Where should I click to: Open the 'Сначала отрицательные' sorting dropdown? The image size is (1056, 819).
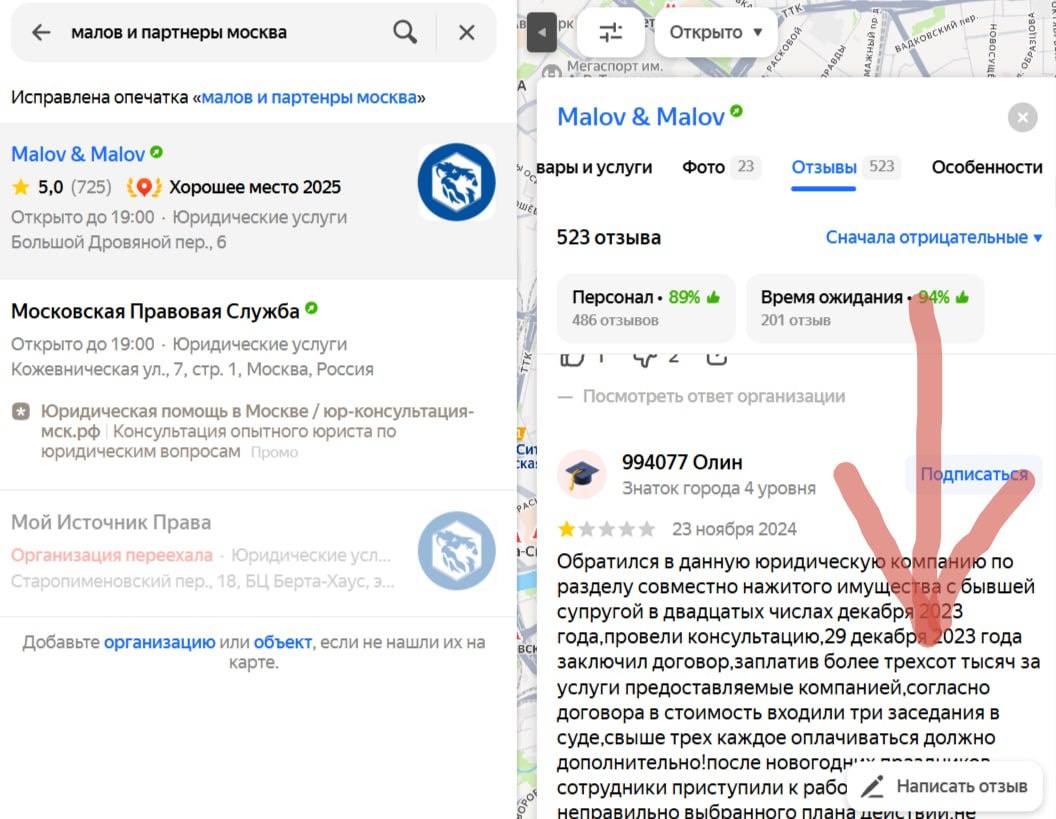934,237
